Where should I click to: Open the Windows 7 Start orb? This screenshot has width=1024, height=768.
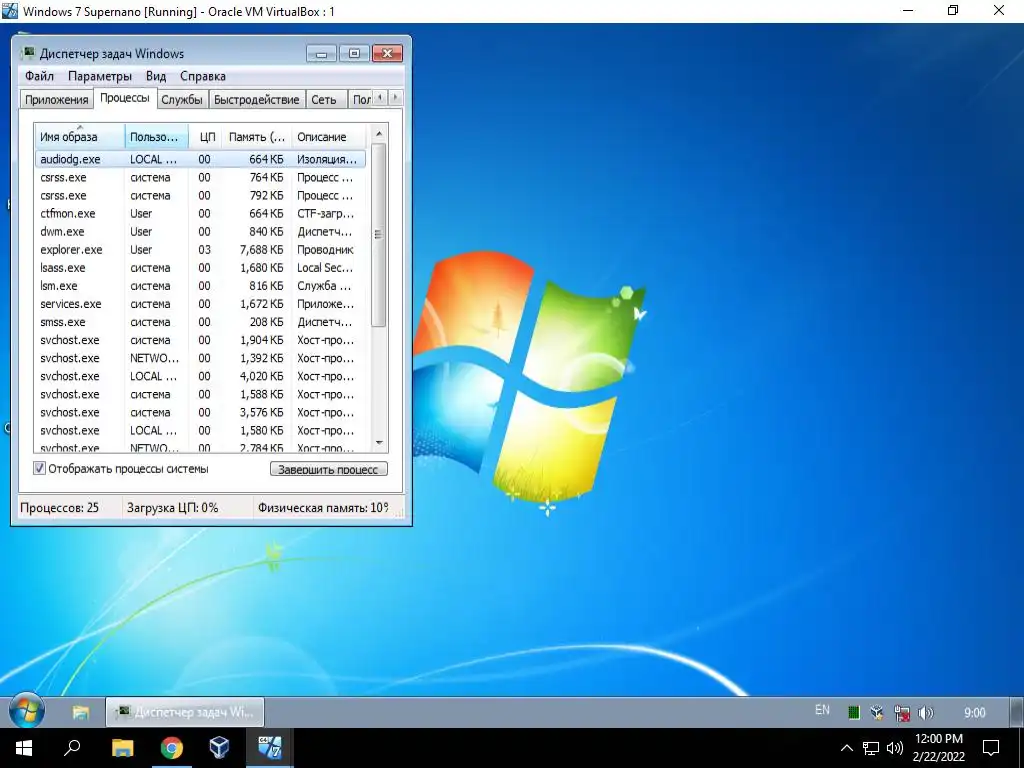(26, 711)
